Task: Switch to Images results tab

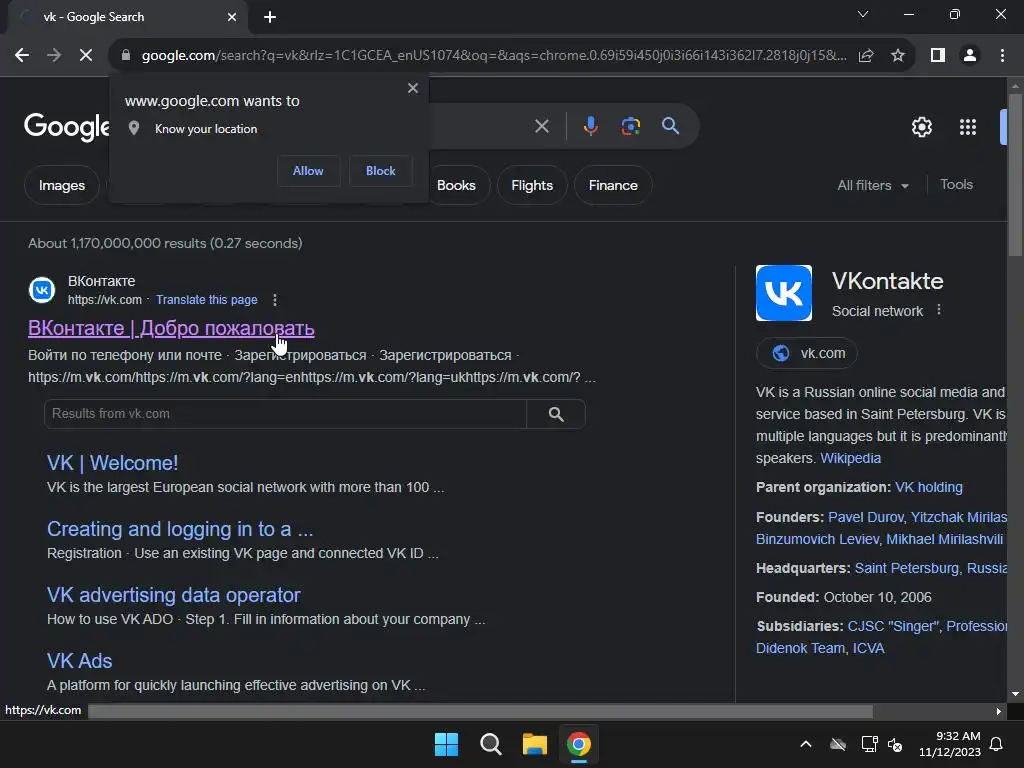Action: [x=62, y=185]
